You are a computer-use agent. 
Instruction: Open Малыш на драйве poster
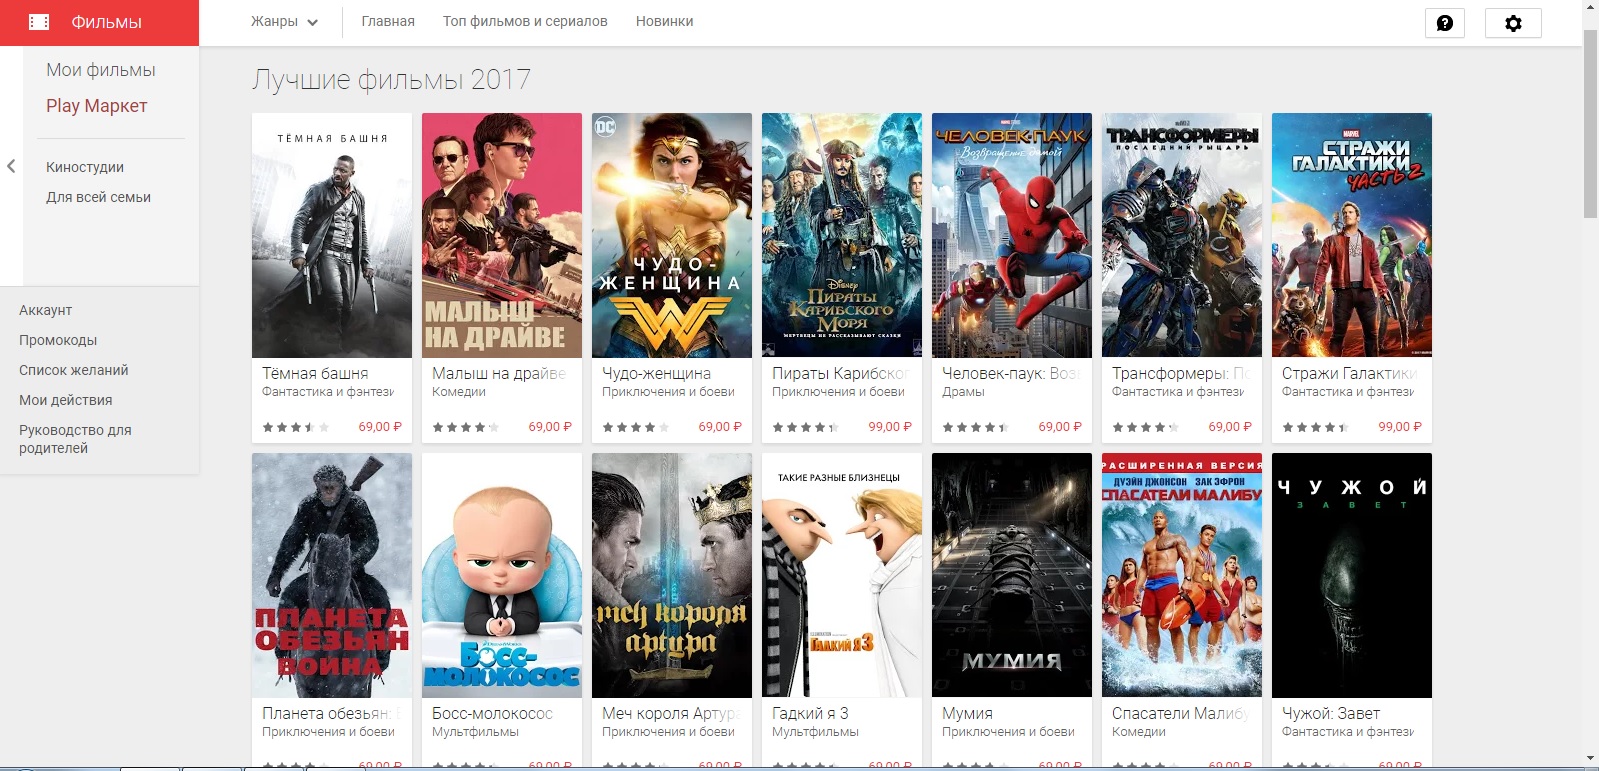(502, 235)
